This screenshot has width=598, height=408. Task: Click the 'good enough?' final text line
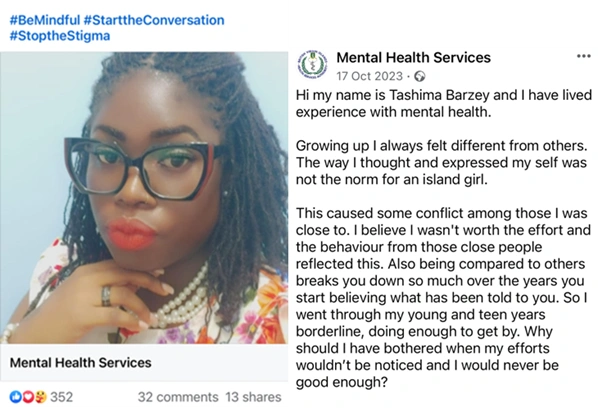341,382
